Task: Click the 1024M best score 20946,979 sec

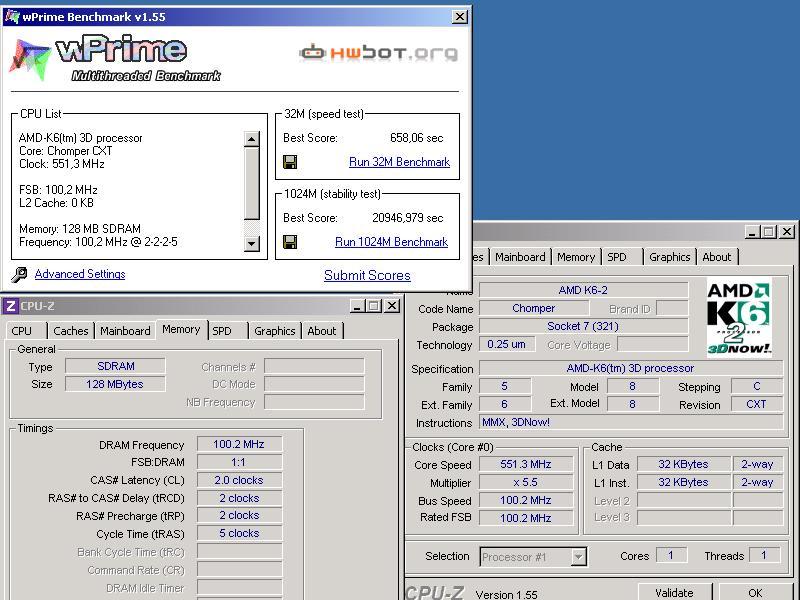Action: tap(408, 218)
